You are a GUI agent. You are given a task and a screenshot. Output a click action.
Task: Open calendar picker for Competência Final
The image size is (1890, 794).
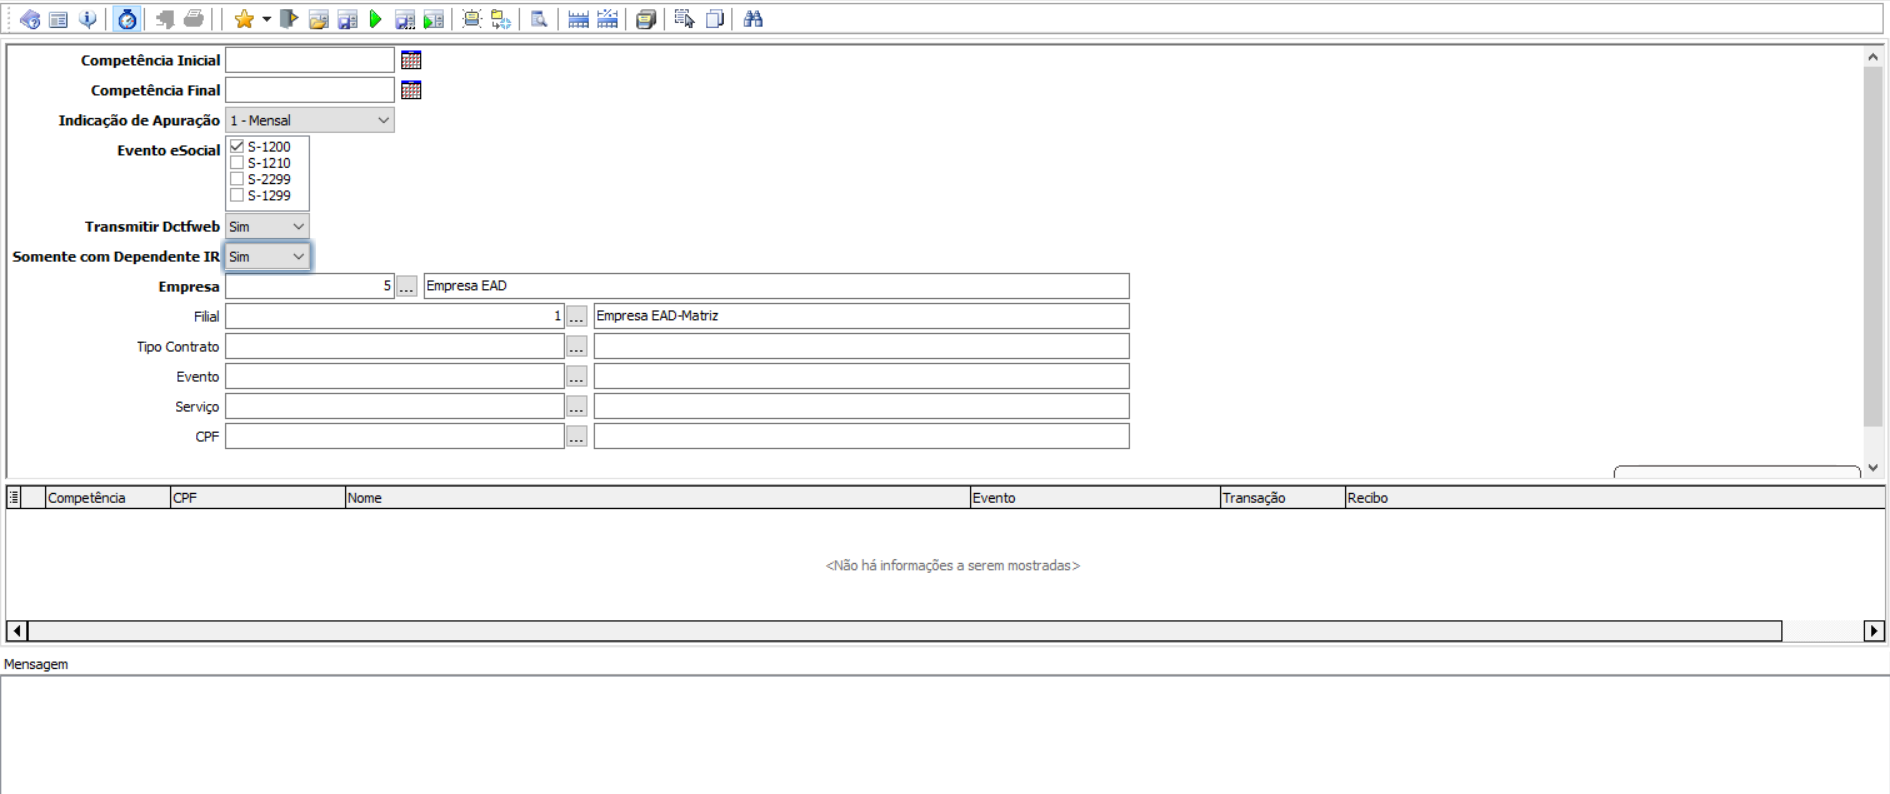coord(411,90)
